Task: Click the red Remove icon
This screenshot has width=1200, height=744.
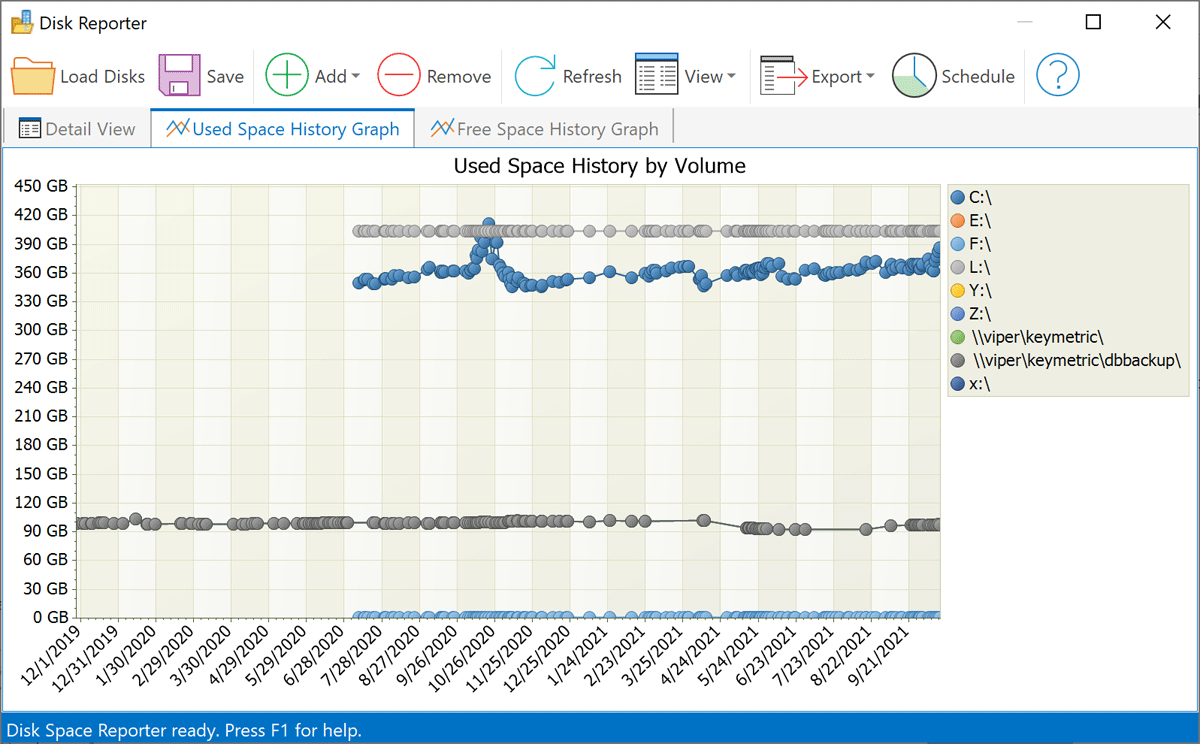Action: 399,74
